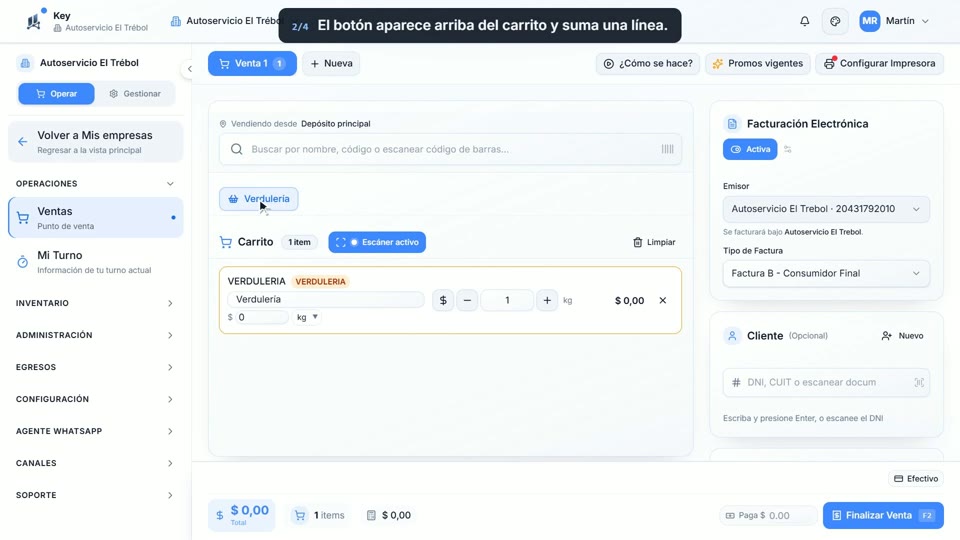Open Tipo de Factura dropdown
Viewport: 960px width, 540px height.
826,274
